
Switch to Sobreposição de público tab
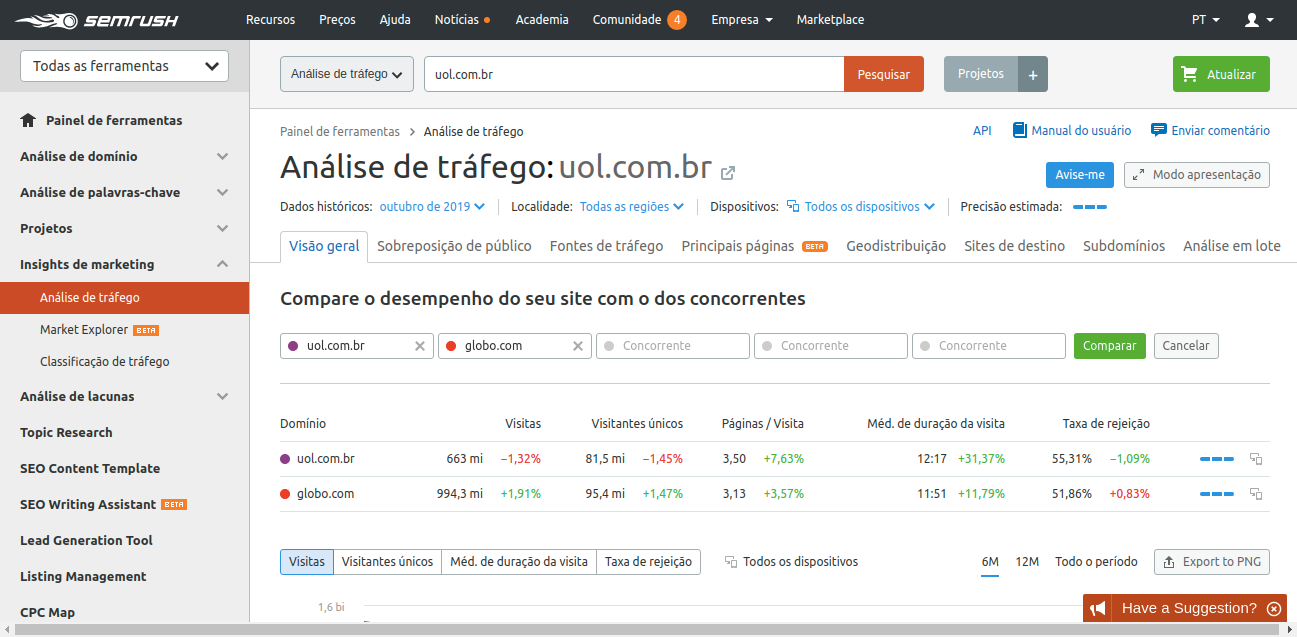(x=454, y=246)
